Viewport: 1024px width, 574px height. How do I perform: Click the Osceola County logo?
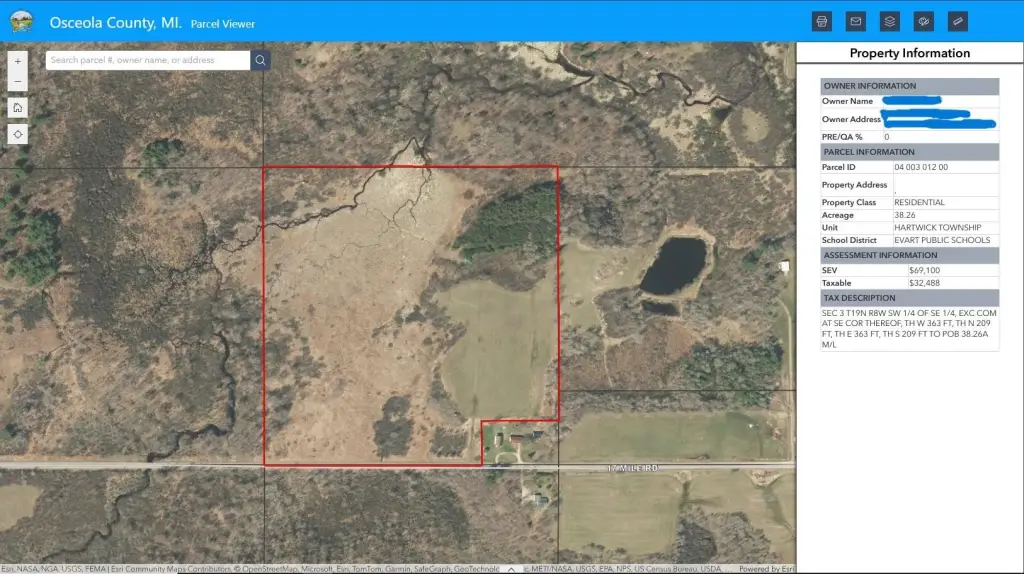[21, 22]
